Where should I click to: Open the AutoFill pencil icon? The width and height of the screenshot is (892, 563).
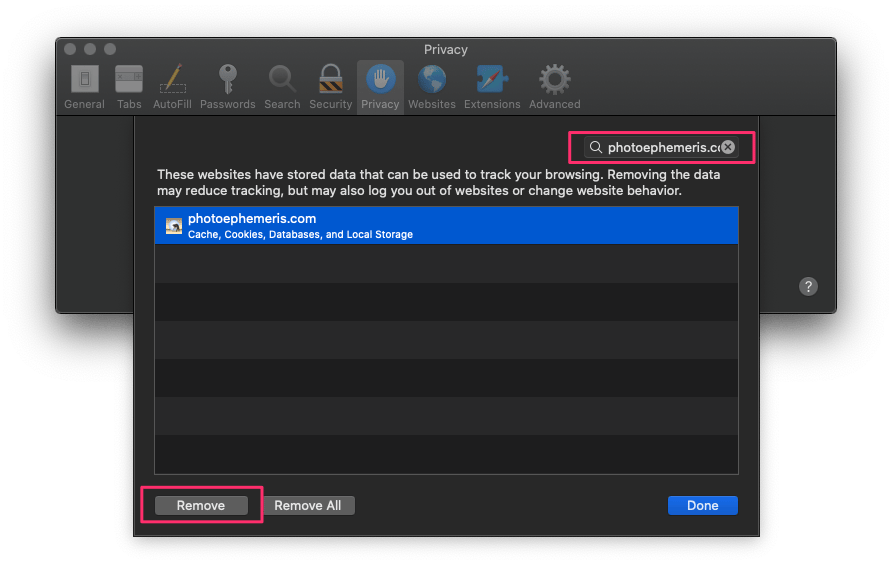click(172, 78)
